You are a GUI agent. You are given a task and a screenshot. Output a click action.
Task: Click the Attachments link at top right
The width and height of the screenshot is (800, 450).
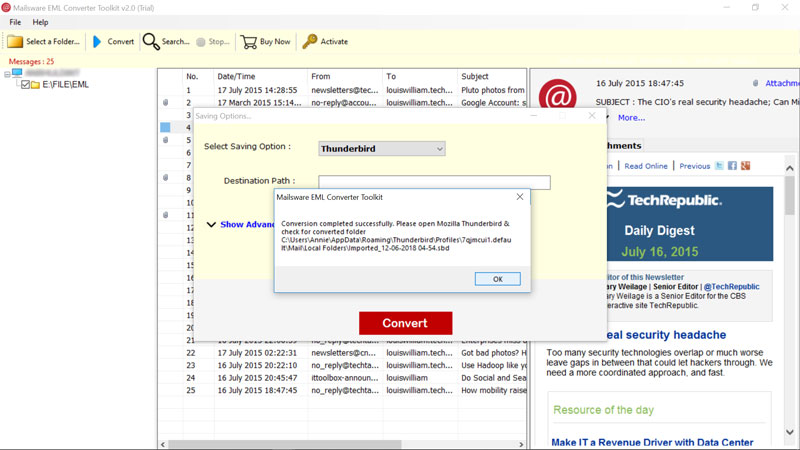tap(782, 83)
